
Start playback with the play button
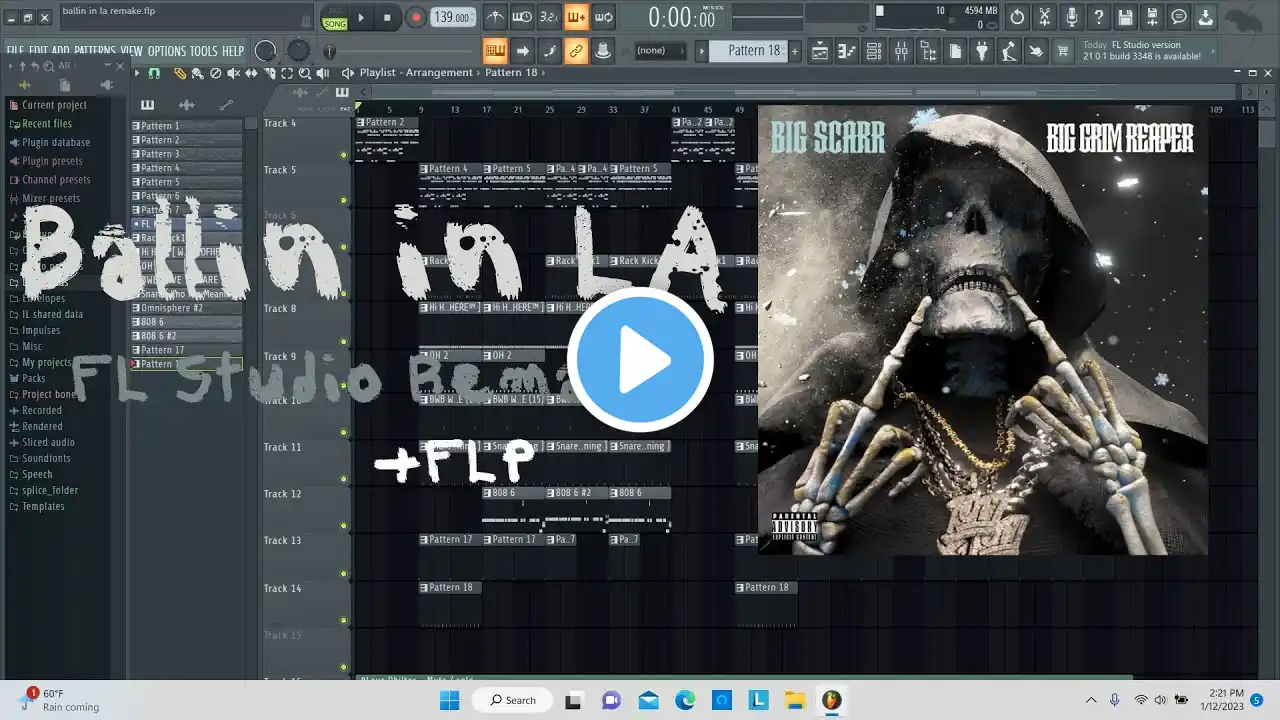point(361,17)
